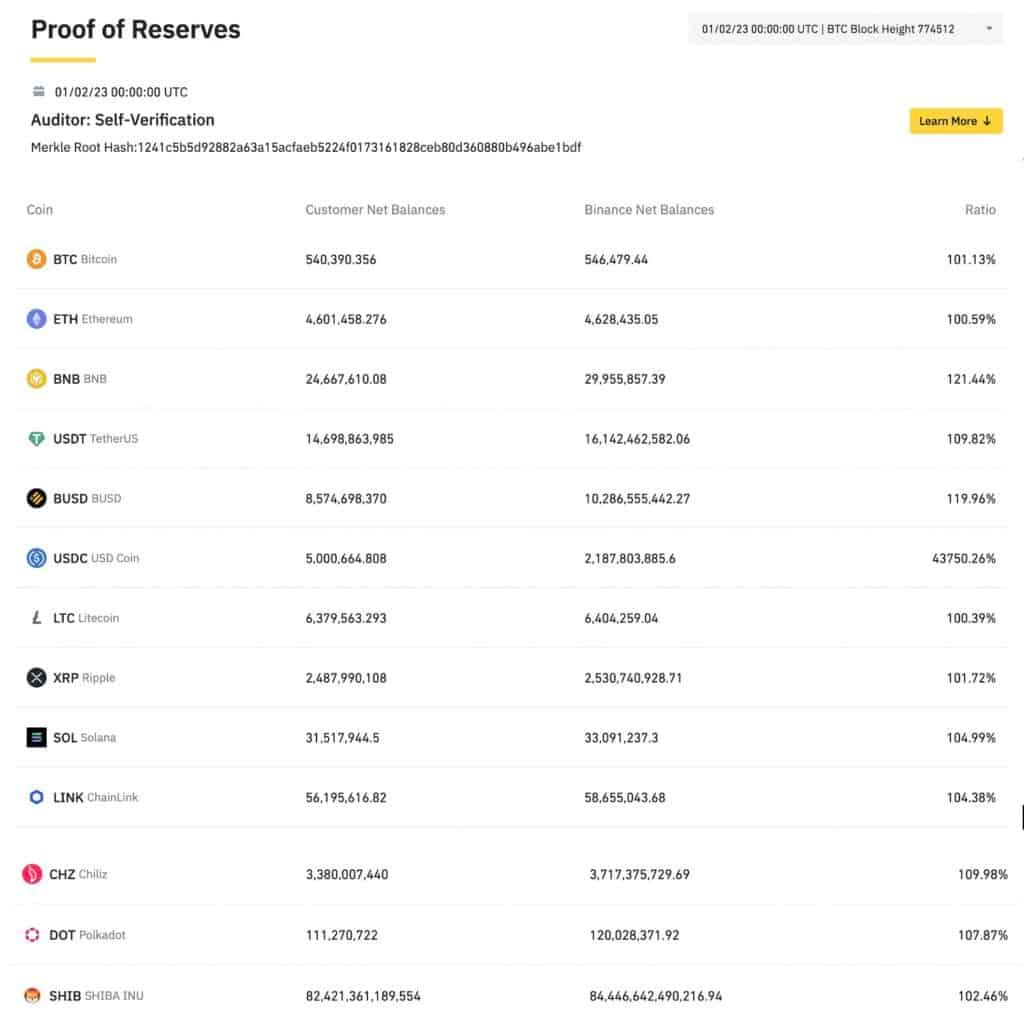
Task: Click the calendar icon beside the date
Action: pos(39,92)
